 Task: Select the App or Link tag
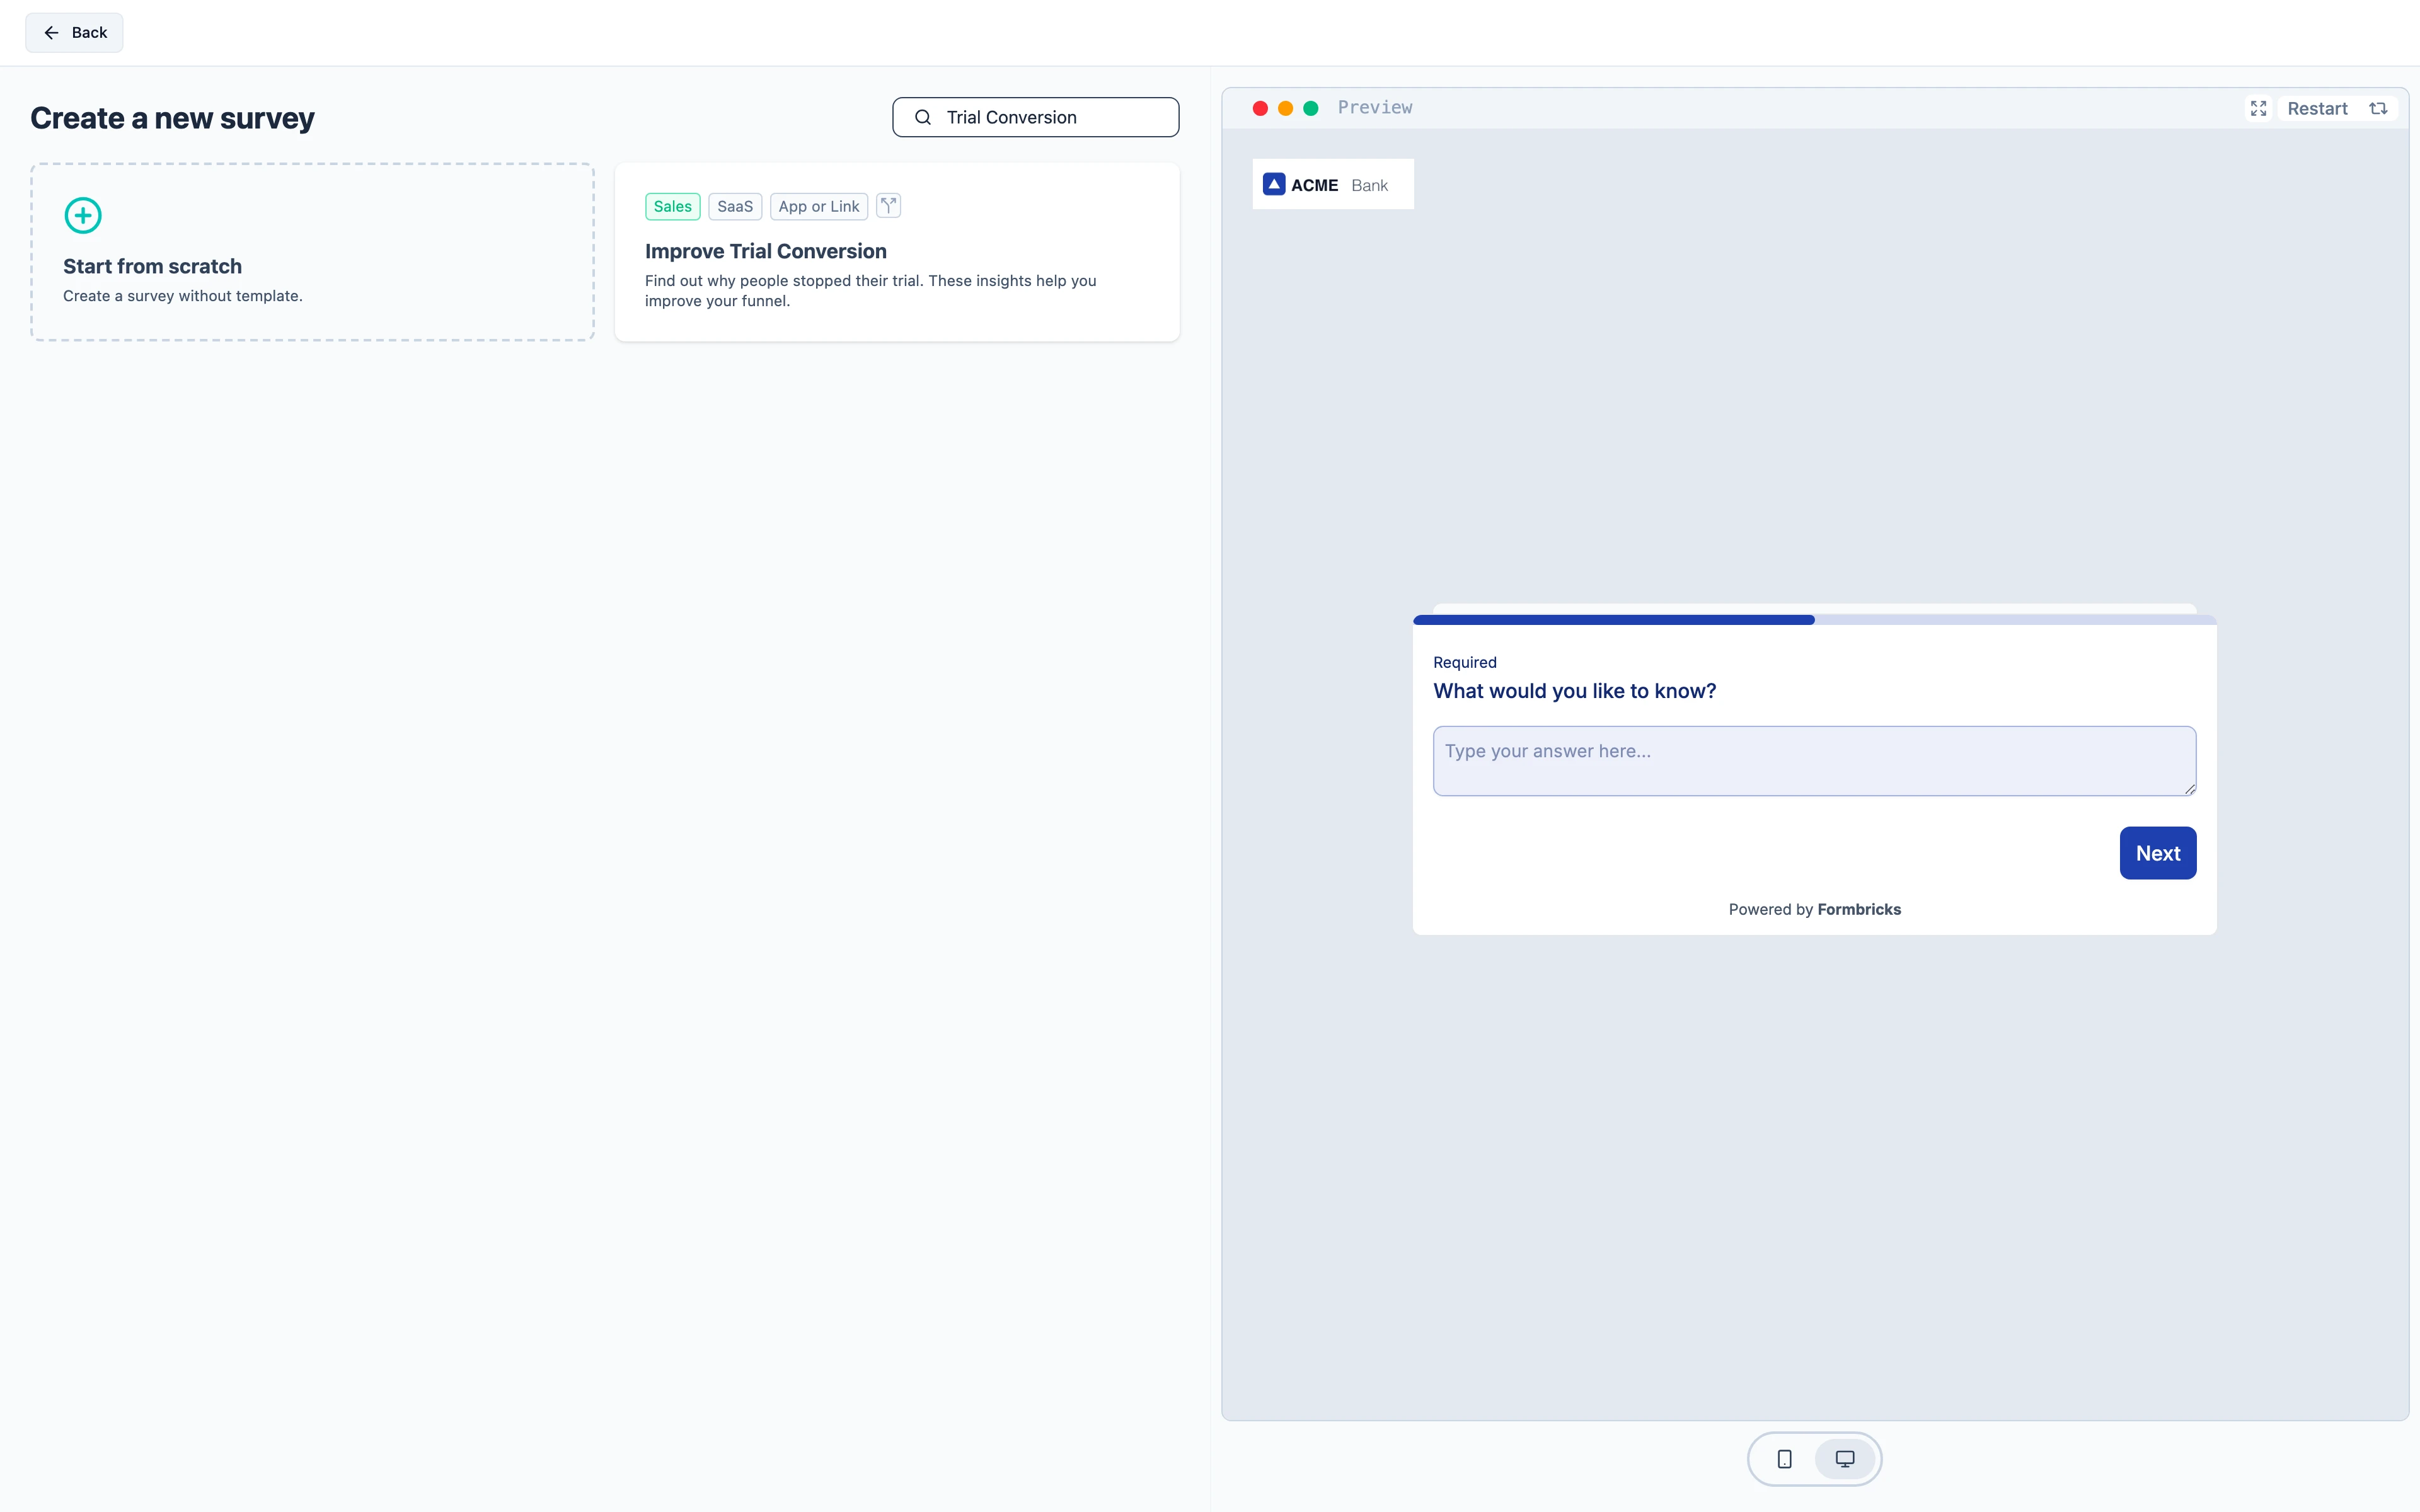coord(818,206)
